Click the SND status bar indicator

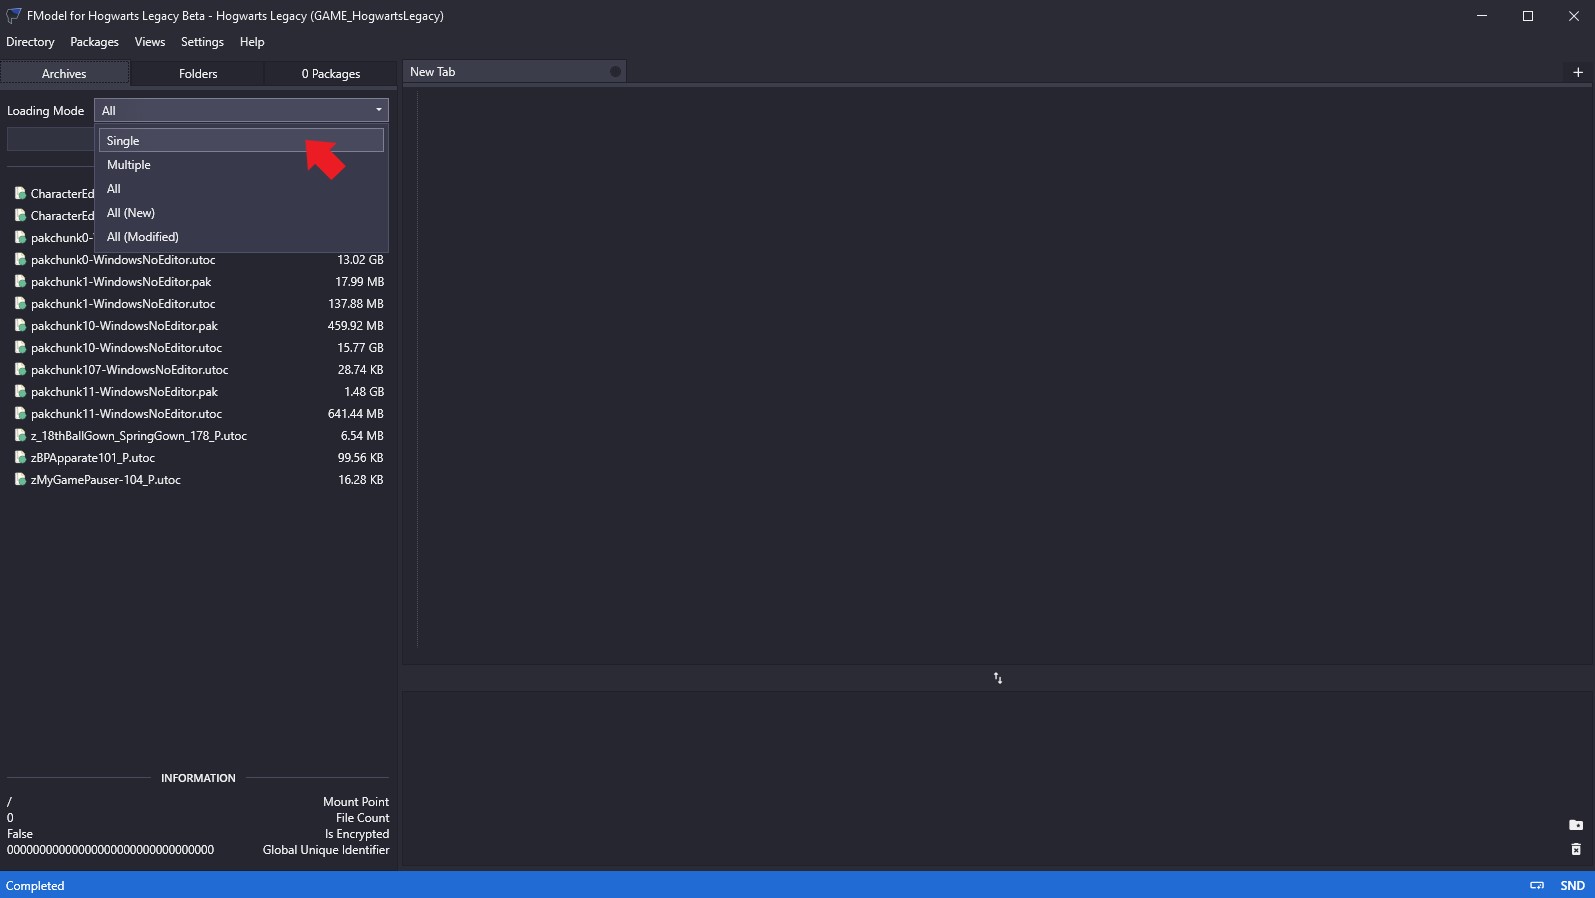click(1572, 886)
